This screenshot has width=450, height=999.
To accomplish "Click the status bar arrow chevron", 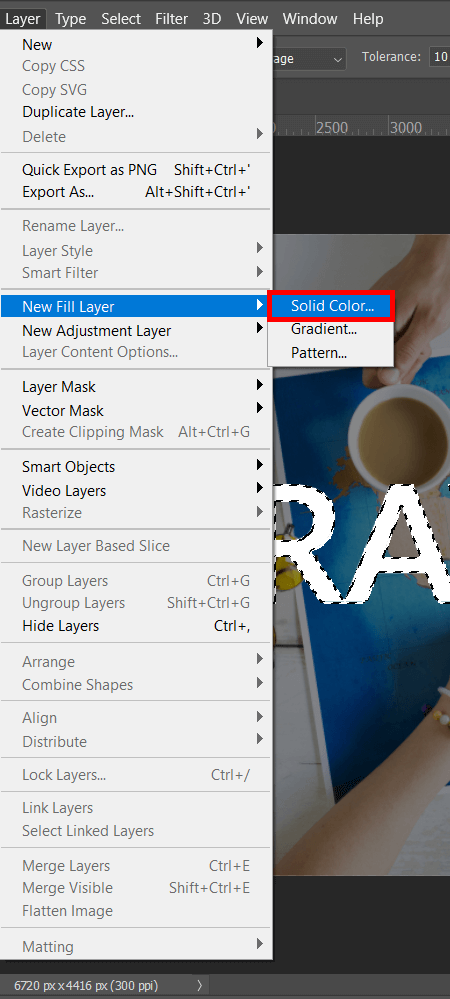I will click(x=200, y=985).
